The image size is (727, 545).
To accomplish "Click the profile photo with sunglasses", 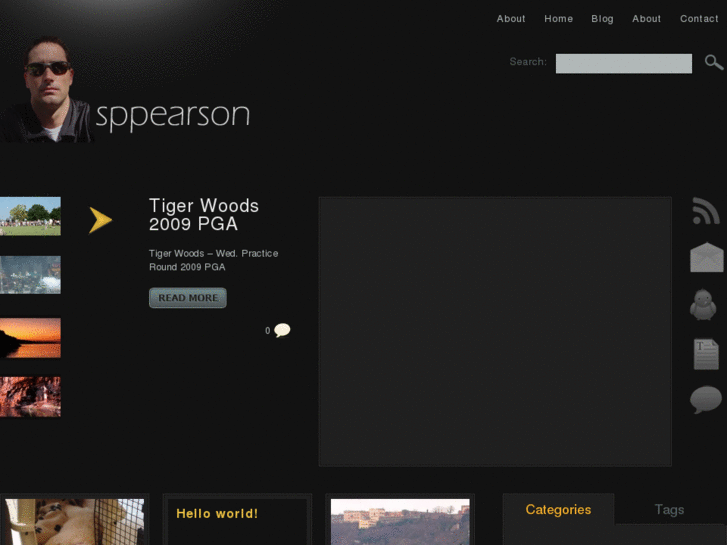I will coord(46,90).
